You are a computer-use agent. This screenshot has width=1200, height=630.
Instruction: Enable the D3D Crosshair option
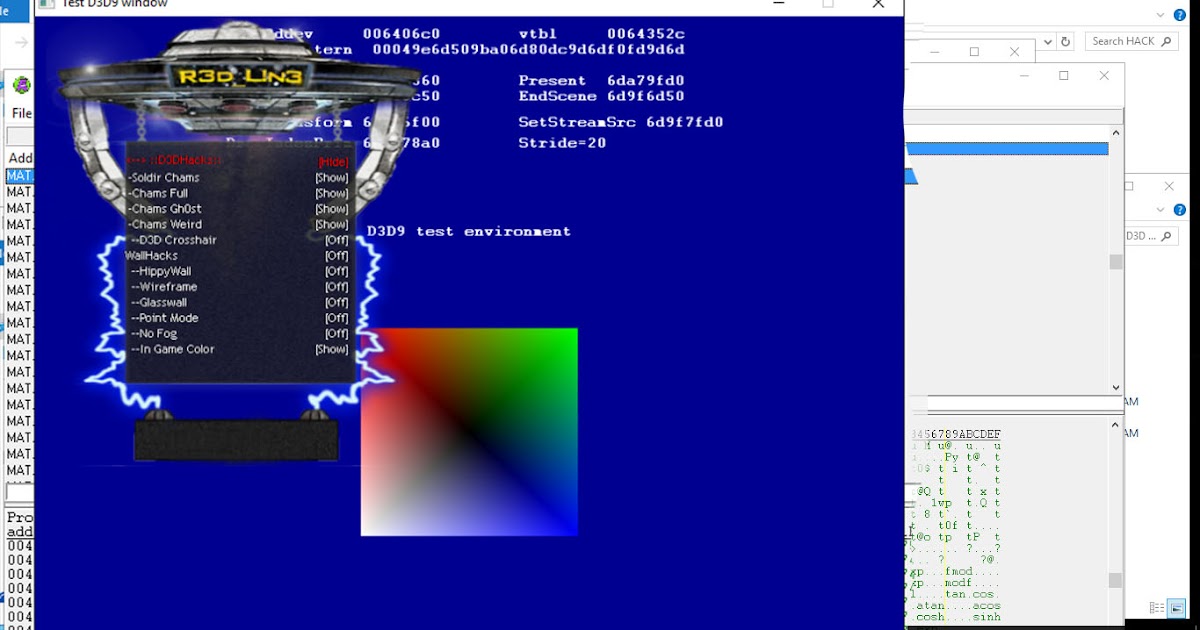(337, 240)
